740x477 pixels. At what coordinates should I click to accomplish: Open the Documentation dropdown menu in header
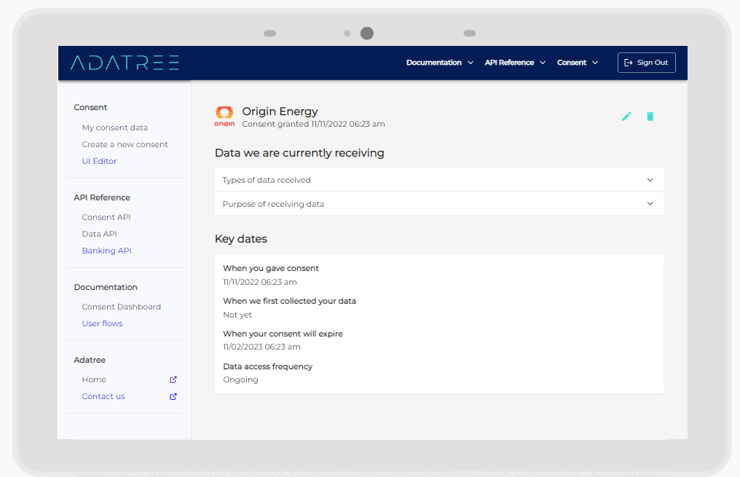coord(439,63)
